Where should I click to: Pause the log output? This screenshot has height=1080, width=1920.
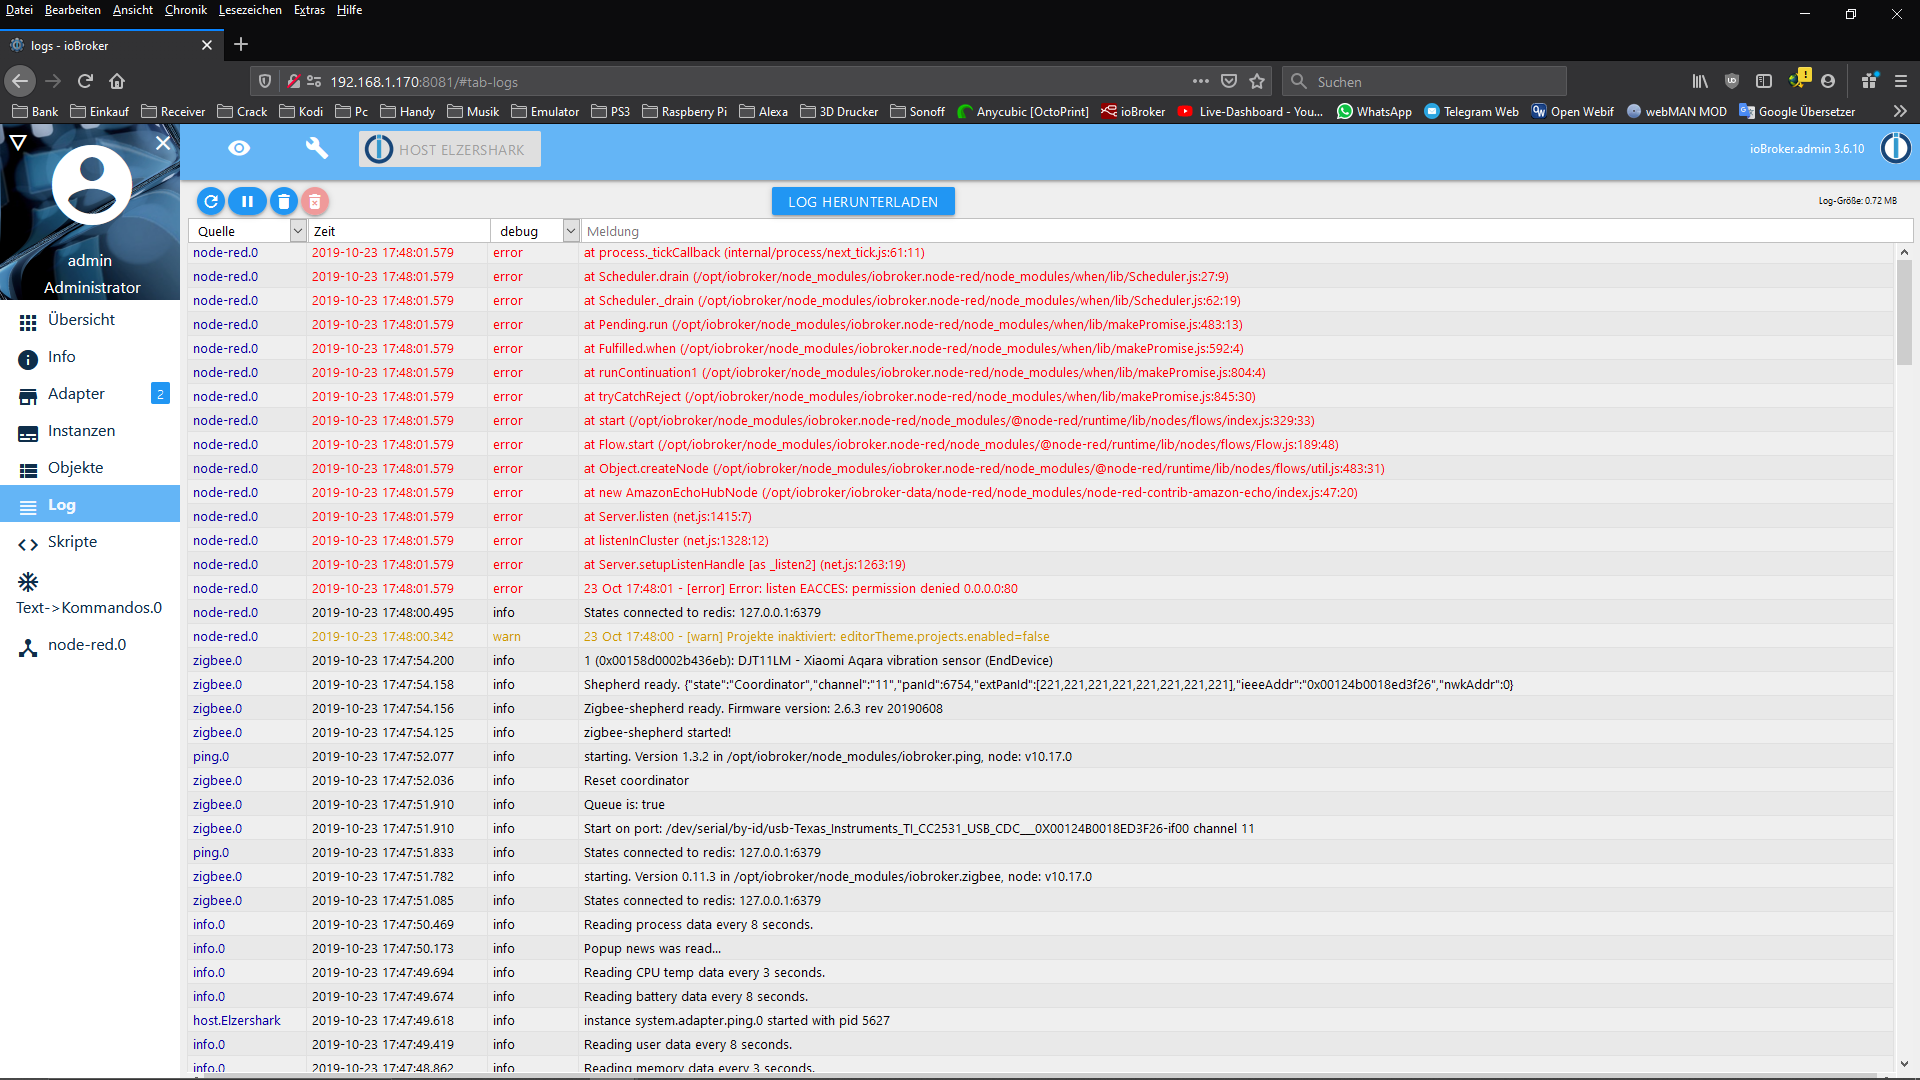247,201
